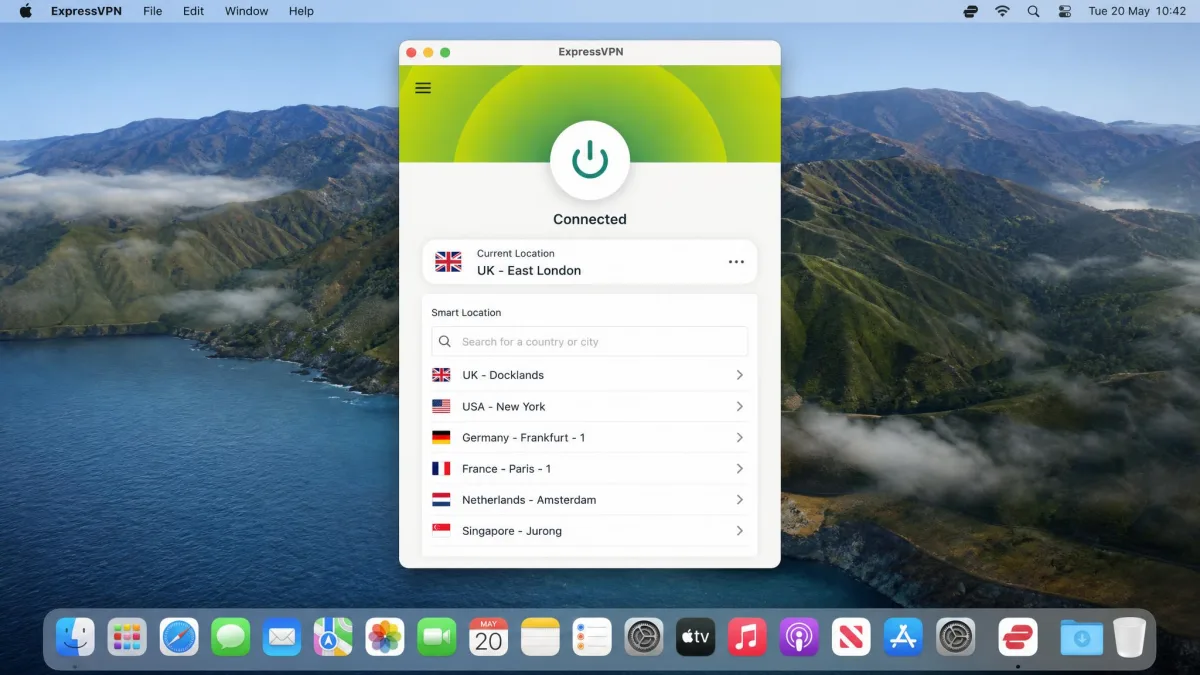Open ExpressVPN icon in the Dock
The height and width of the screenshot is (675, 1200).
(1018, 637)
